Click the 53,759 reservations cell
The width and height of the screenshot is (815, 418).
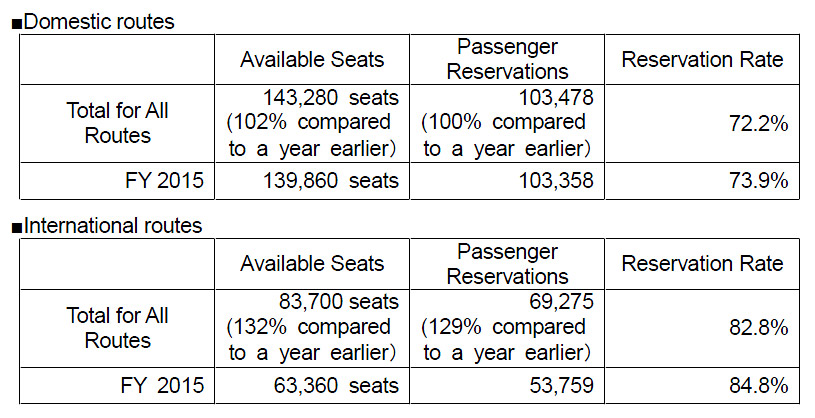pos(507,385)
